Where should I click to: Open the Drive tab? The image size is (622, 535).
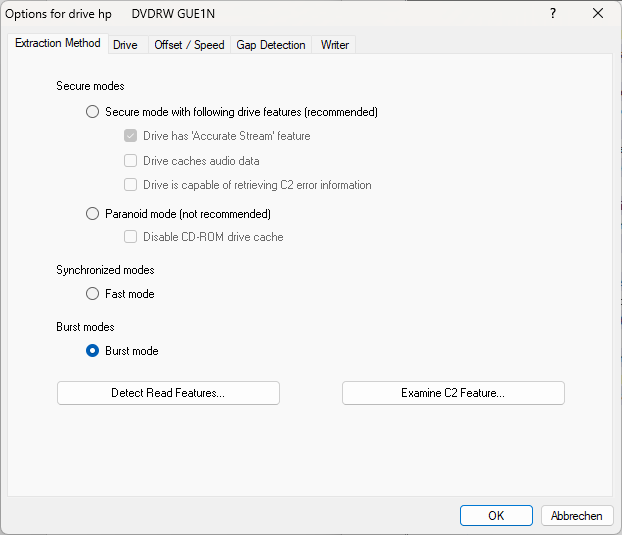click(x=125, y=45)
